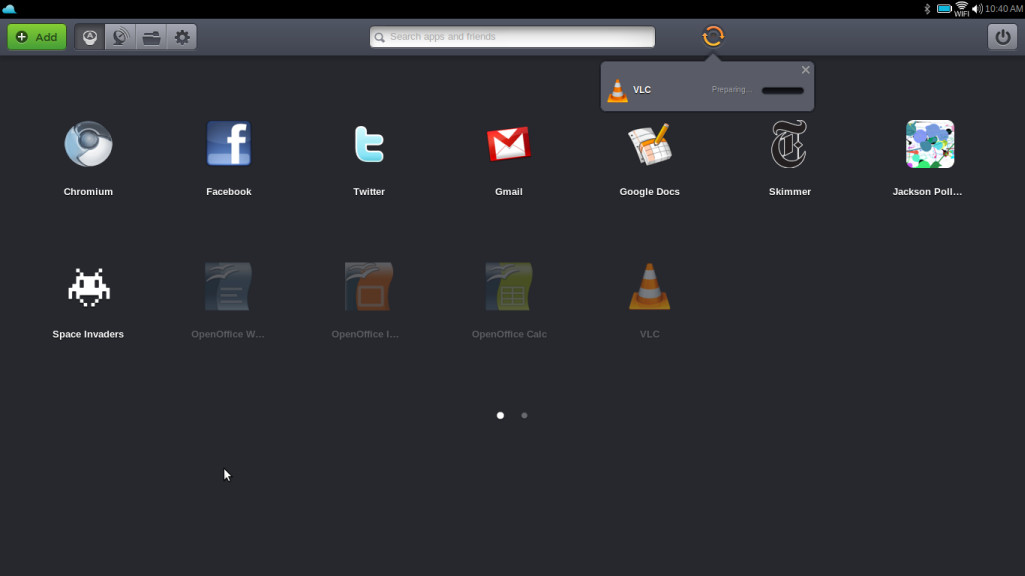Open the Jackson Pollock app
The image size is (1025, 576).
pos(930,144)
